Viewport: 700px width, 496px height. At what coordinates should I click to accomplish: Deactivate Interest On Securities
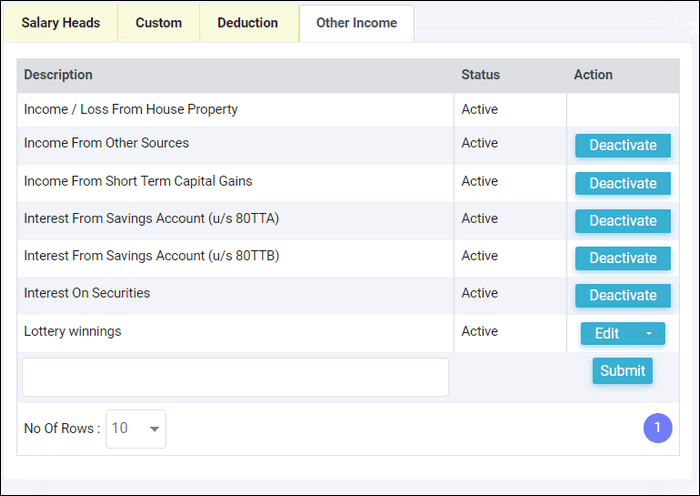pyautogui.click(x=622, y=296)
